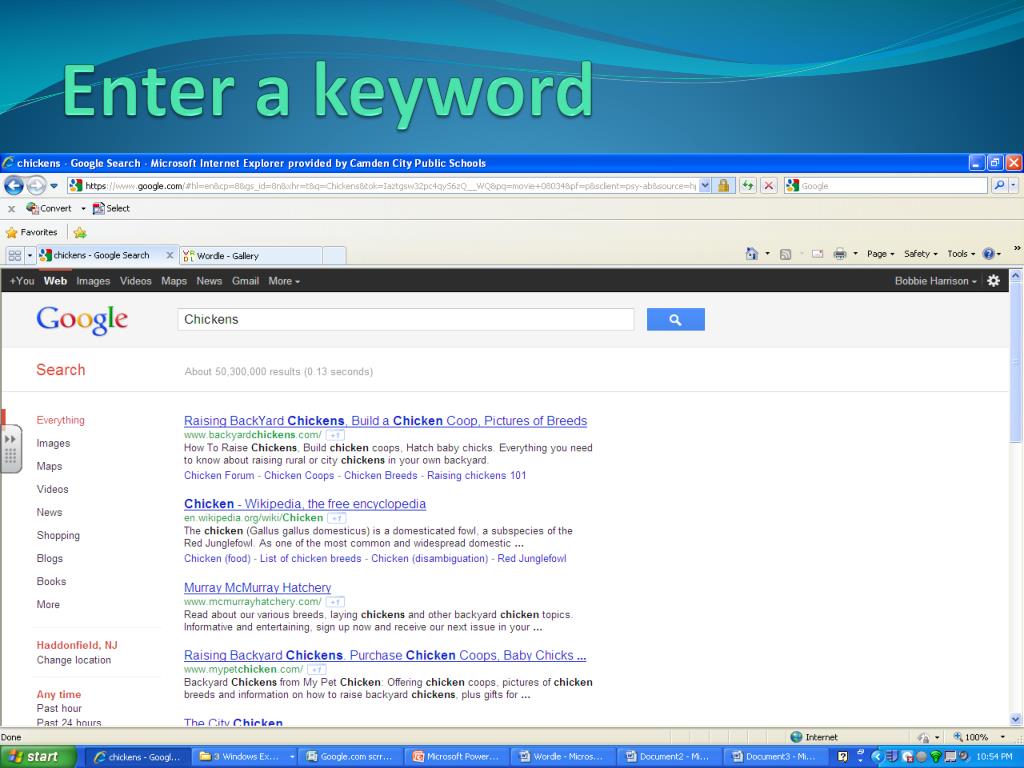The width and height of the screenshot is (1024, 768).
Task: Click Chicken Coops sitelink
Action: [299, 475]
